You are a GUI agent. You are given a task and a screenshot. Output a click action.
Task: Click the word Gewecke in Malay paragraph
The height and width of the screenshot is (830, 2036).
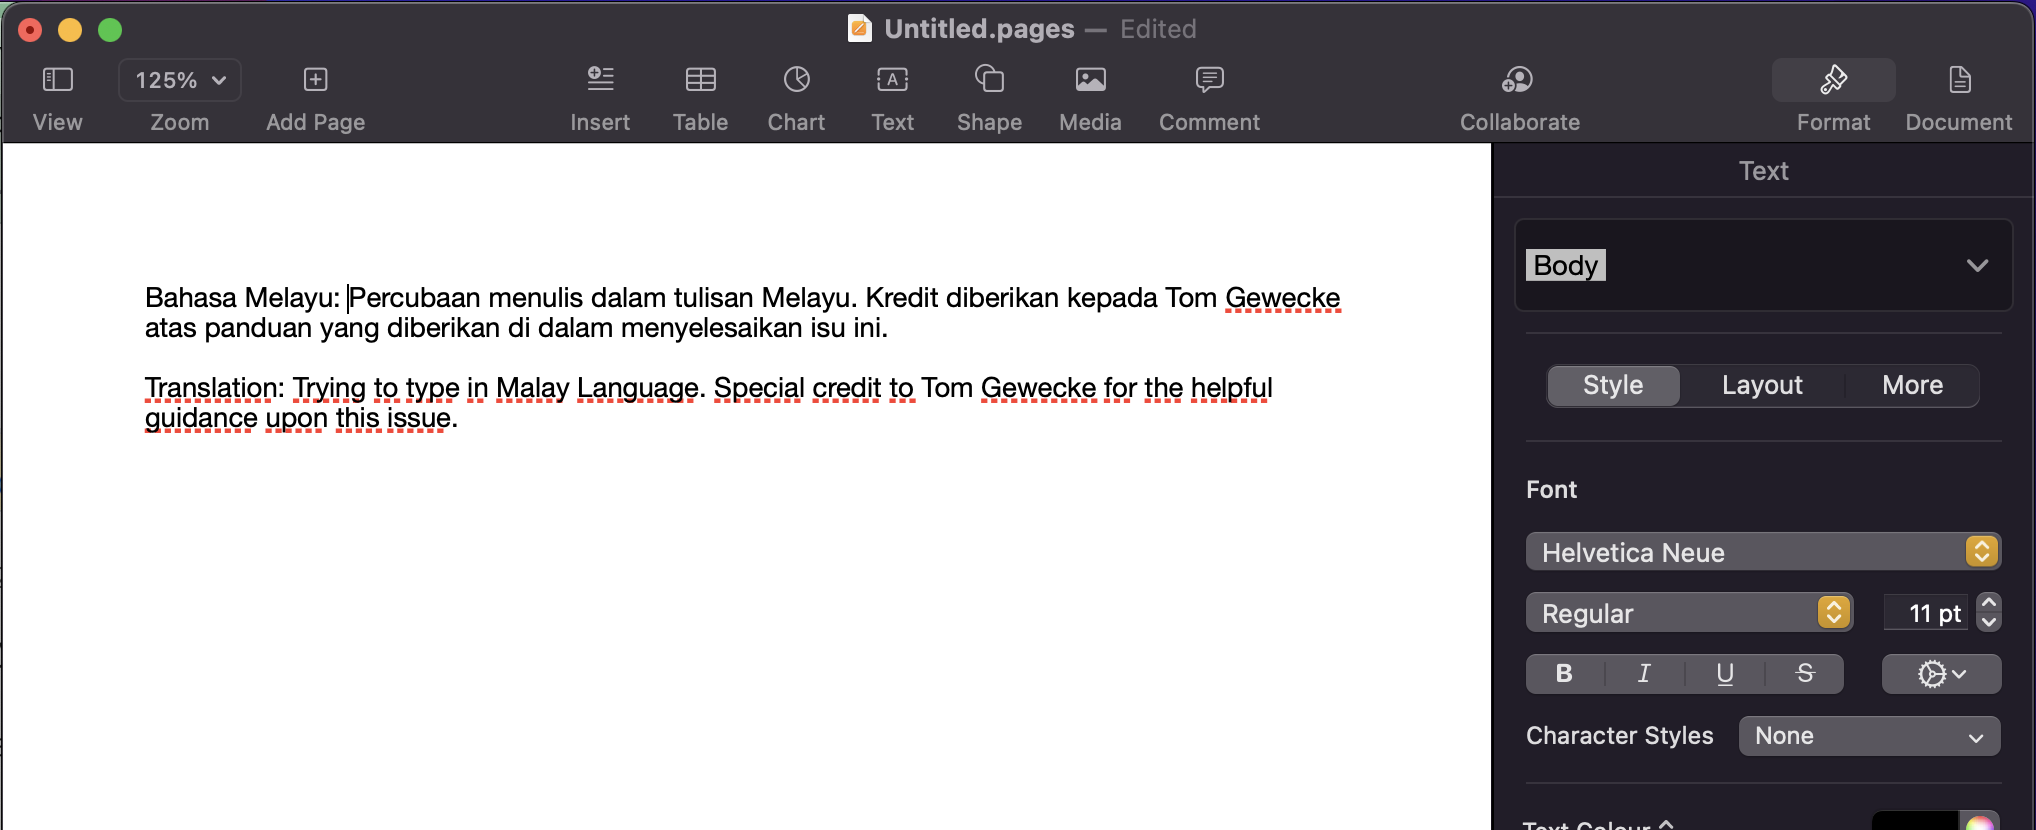pos(1282,298)
